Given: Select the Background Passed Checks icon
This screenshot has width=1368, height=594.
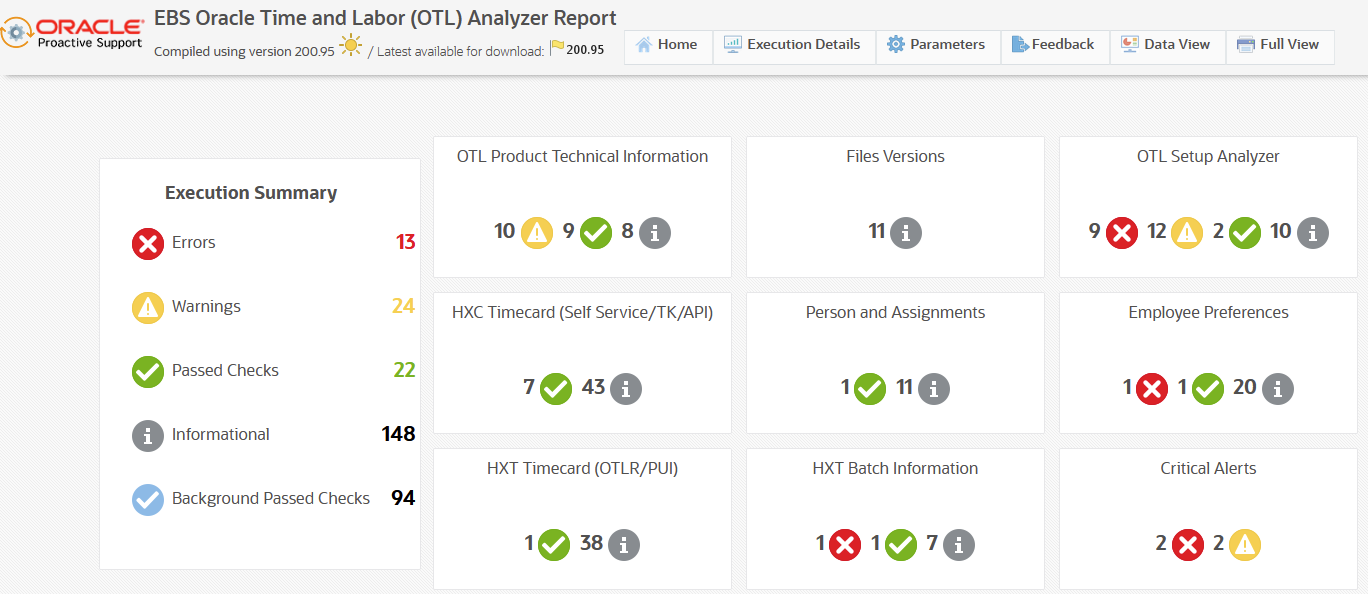Looking at the screenshot, I should click(147, 498).
